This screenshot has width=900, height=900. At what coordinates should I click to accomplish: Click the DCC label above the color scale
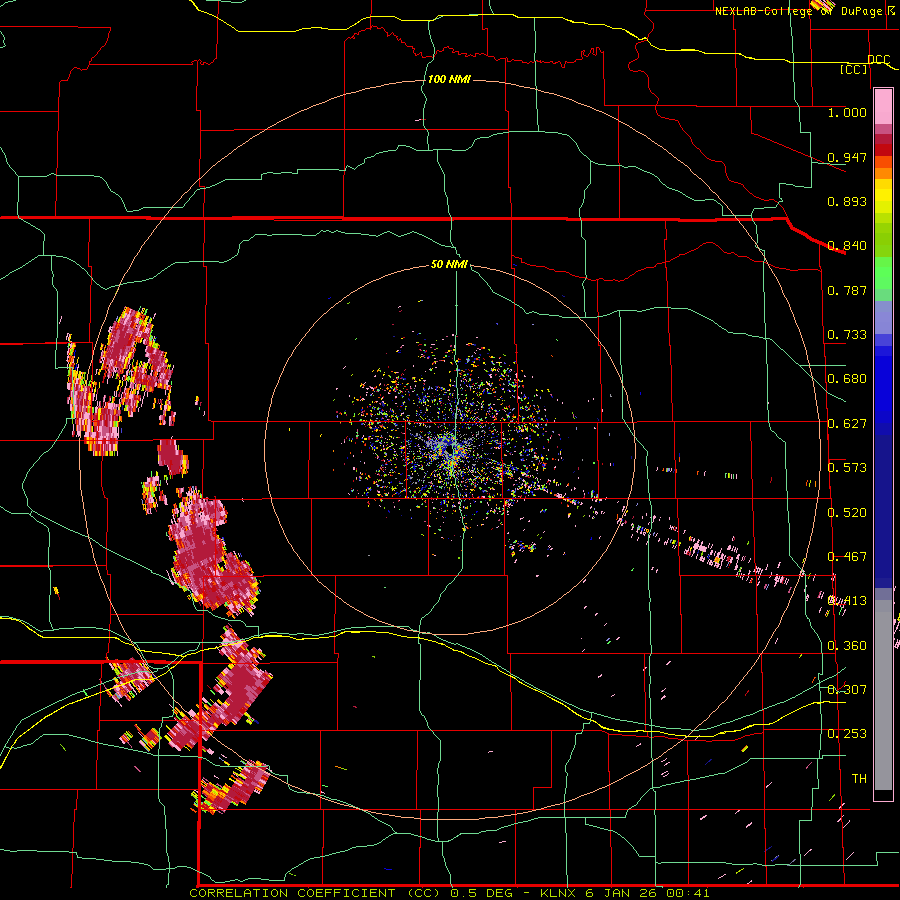[878, 59]
